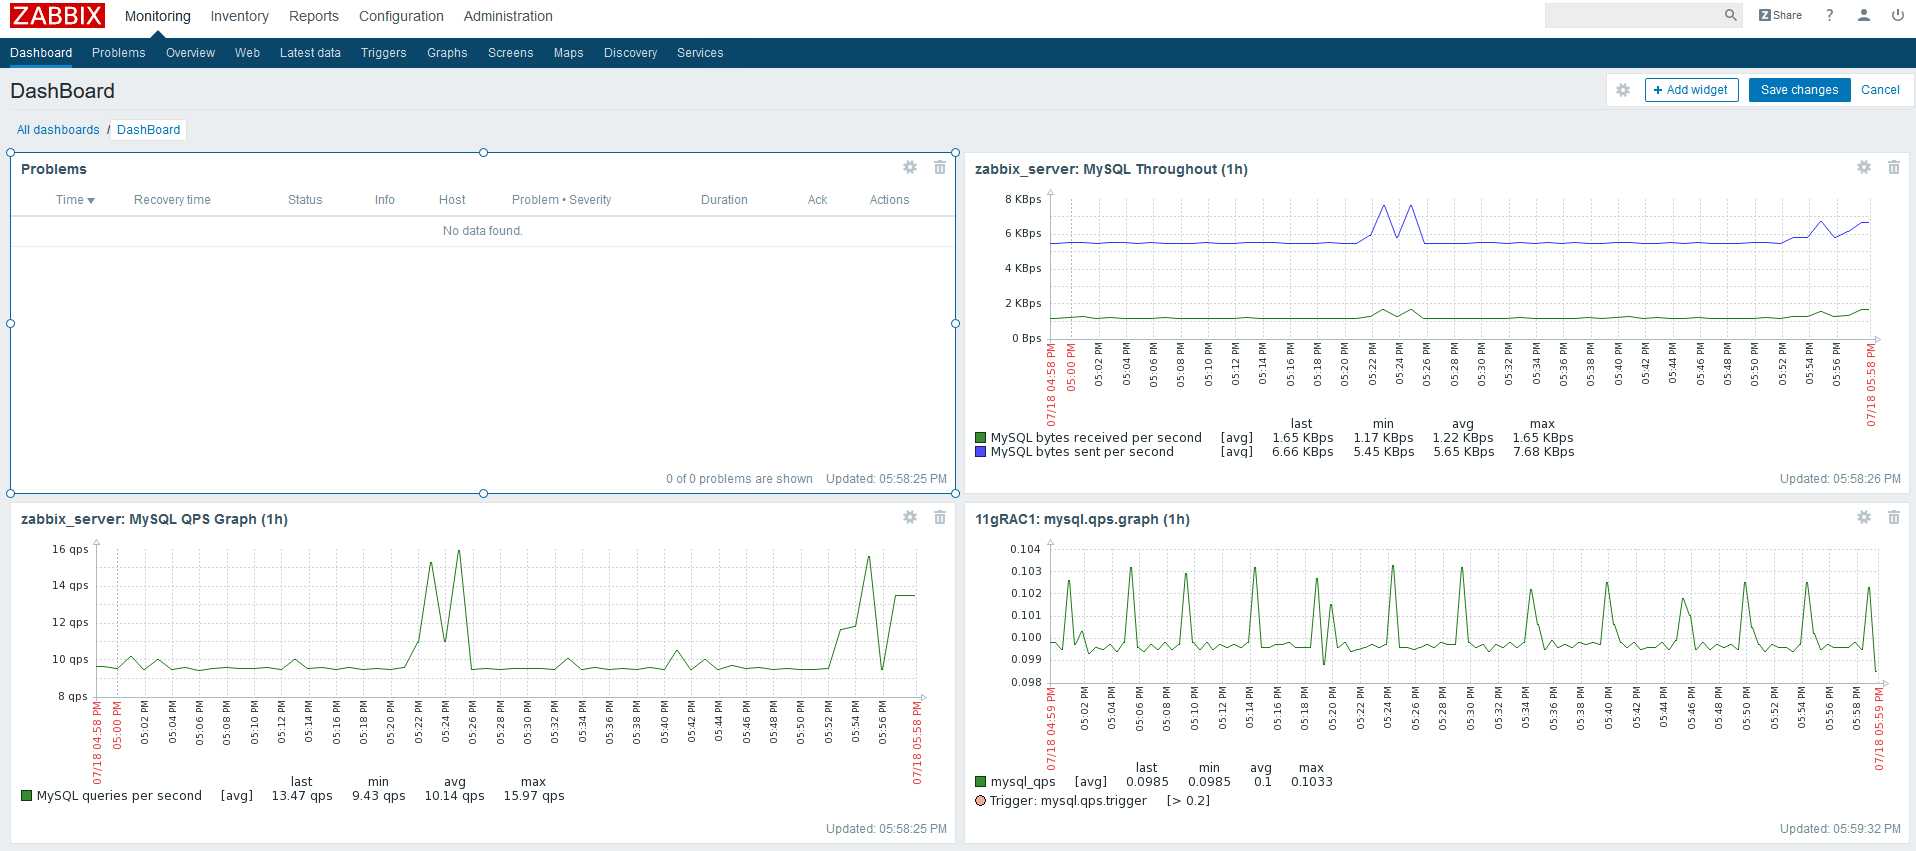Click the MySQL Throughout graph plot
The height and width of the screenshot is (851, 1916).
click(1460, 268)
